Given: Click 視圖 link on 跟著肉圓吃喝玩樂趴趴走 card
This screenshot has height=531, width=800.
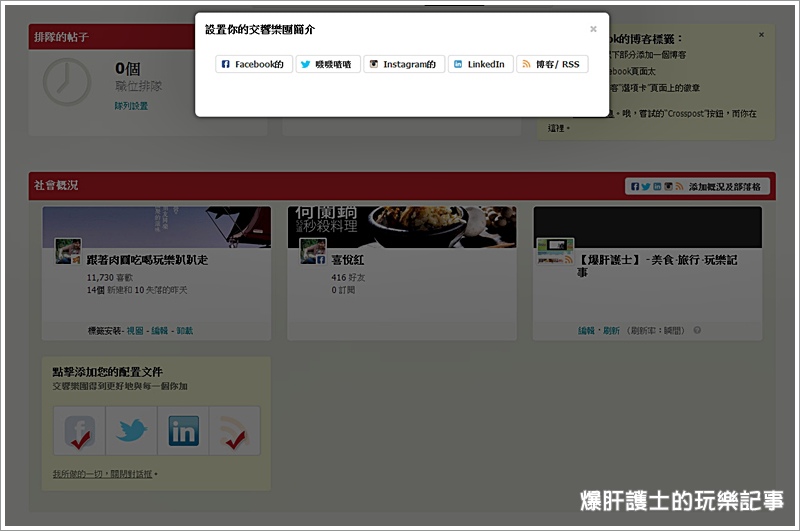Looking at the screenshot, I should tap(135, 331).
